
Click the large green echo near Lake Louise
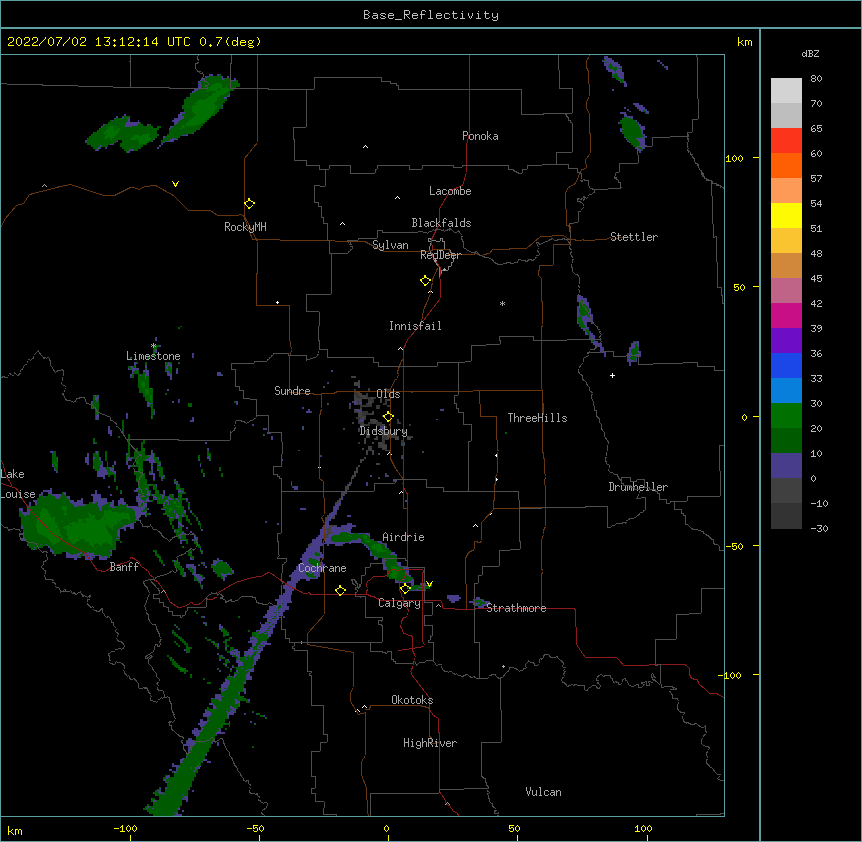coord(77,524)
